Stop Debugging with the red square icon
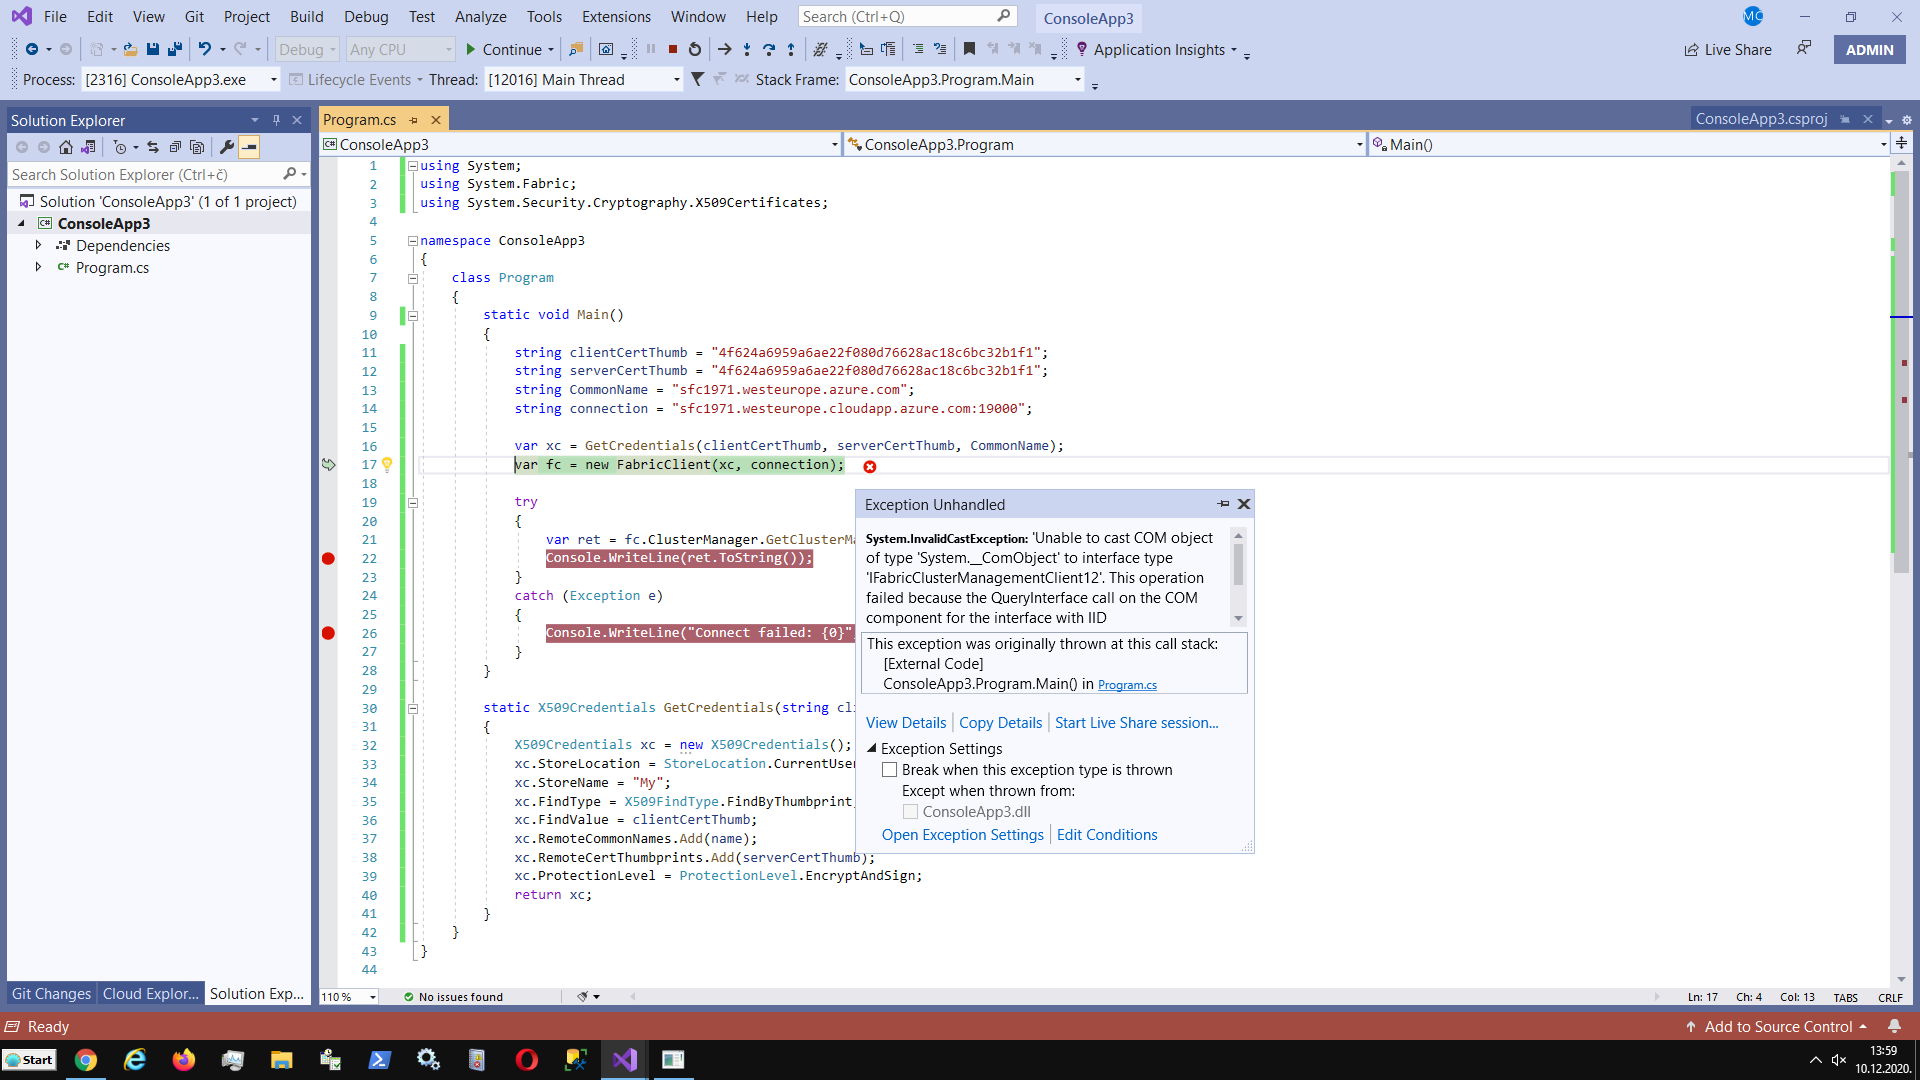1920x1080 pixels. (673, 49)
